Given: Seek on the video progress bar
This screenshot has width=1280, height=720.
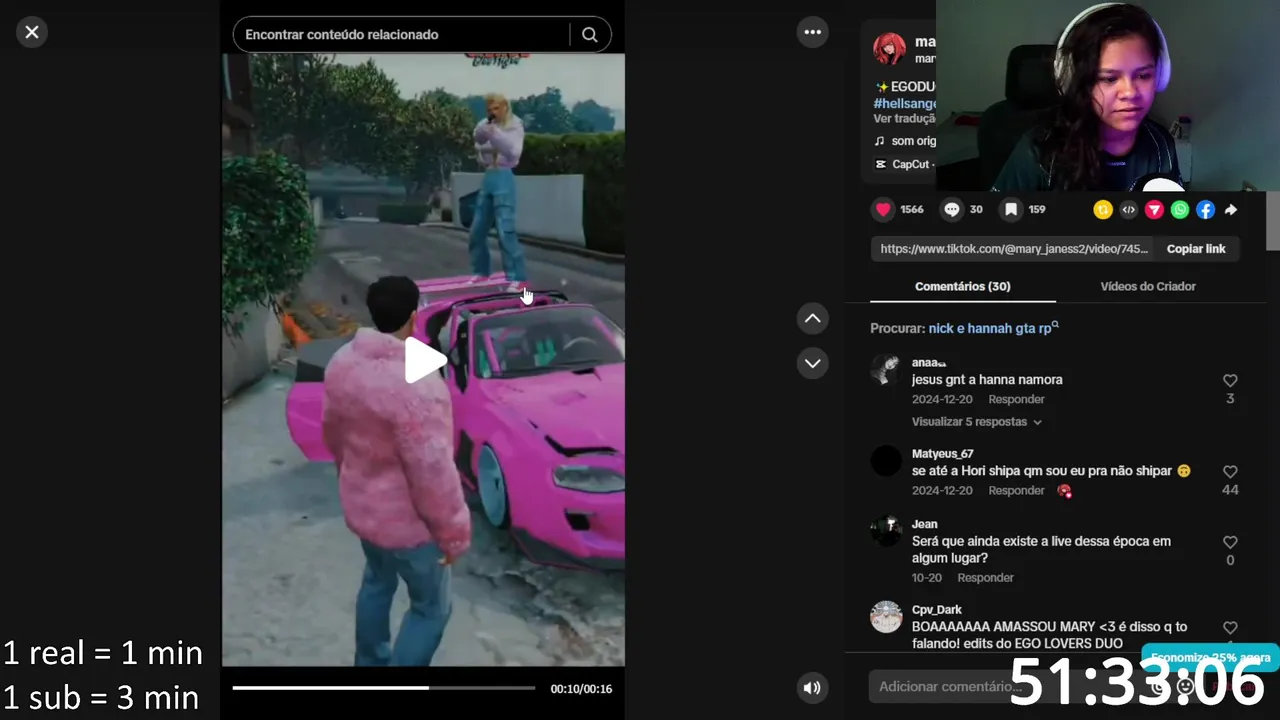Looking at the screenshot, I should [x=384, y=688].
